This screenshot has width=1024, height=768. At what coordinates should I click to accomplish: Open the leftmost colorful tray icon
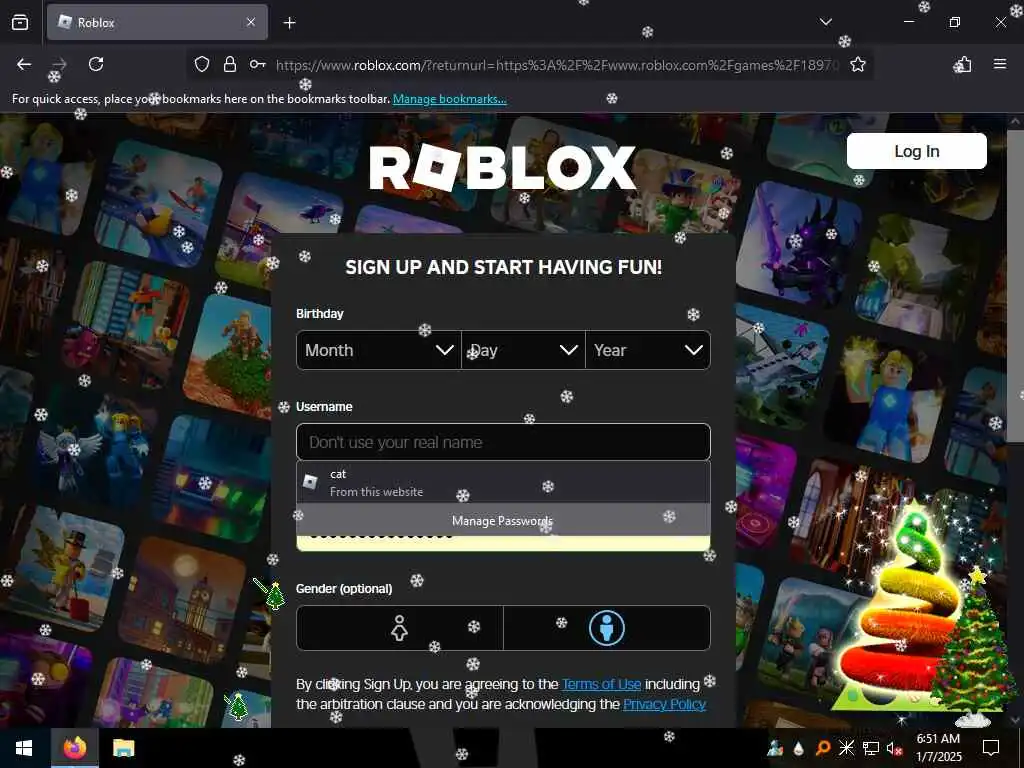coord(775,748)
